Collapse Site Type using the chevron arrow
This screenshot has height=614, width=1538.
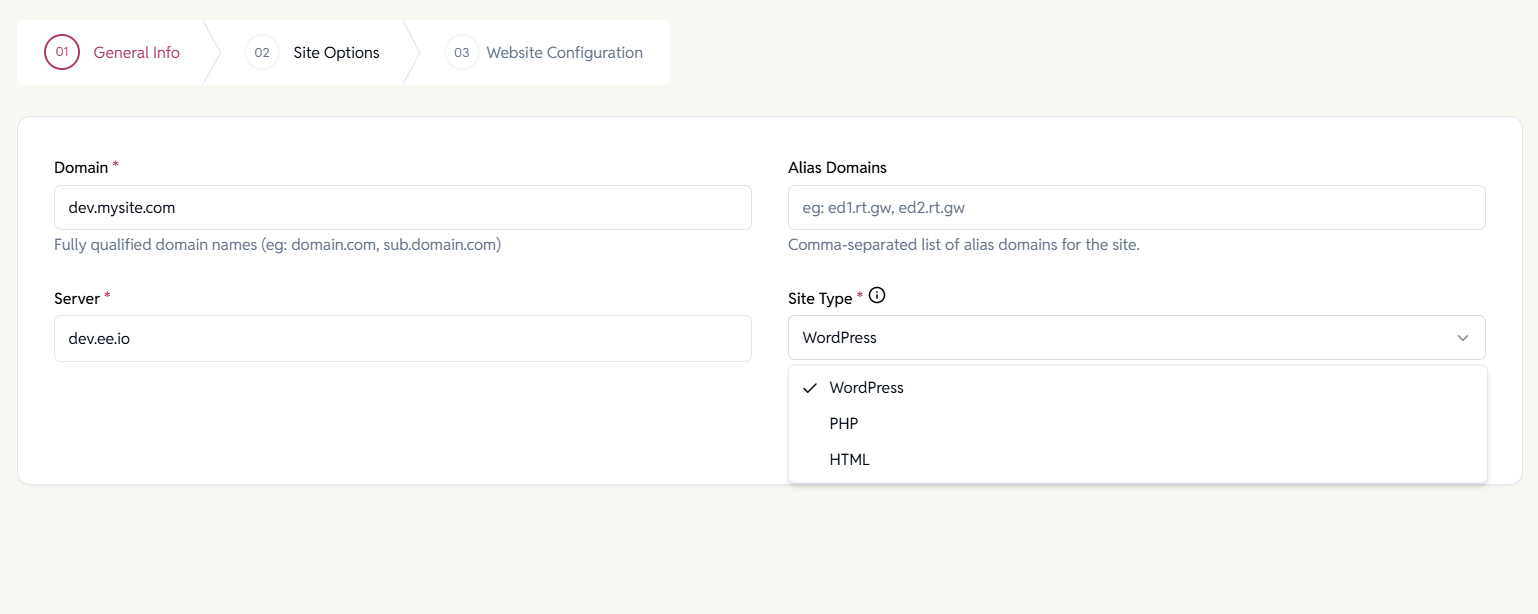click(1463, 338)
